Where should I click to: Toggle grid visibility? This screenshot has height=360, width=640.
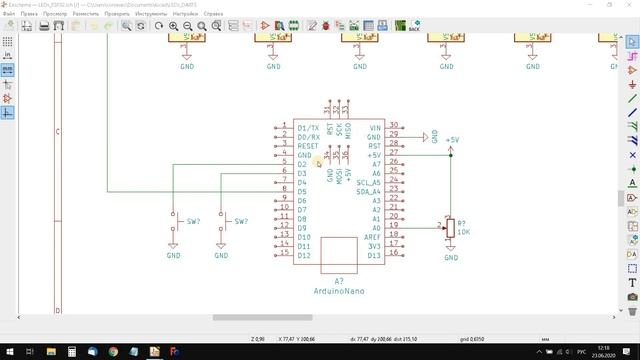[7, 42]
